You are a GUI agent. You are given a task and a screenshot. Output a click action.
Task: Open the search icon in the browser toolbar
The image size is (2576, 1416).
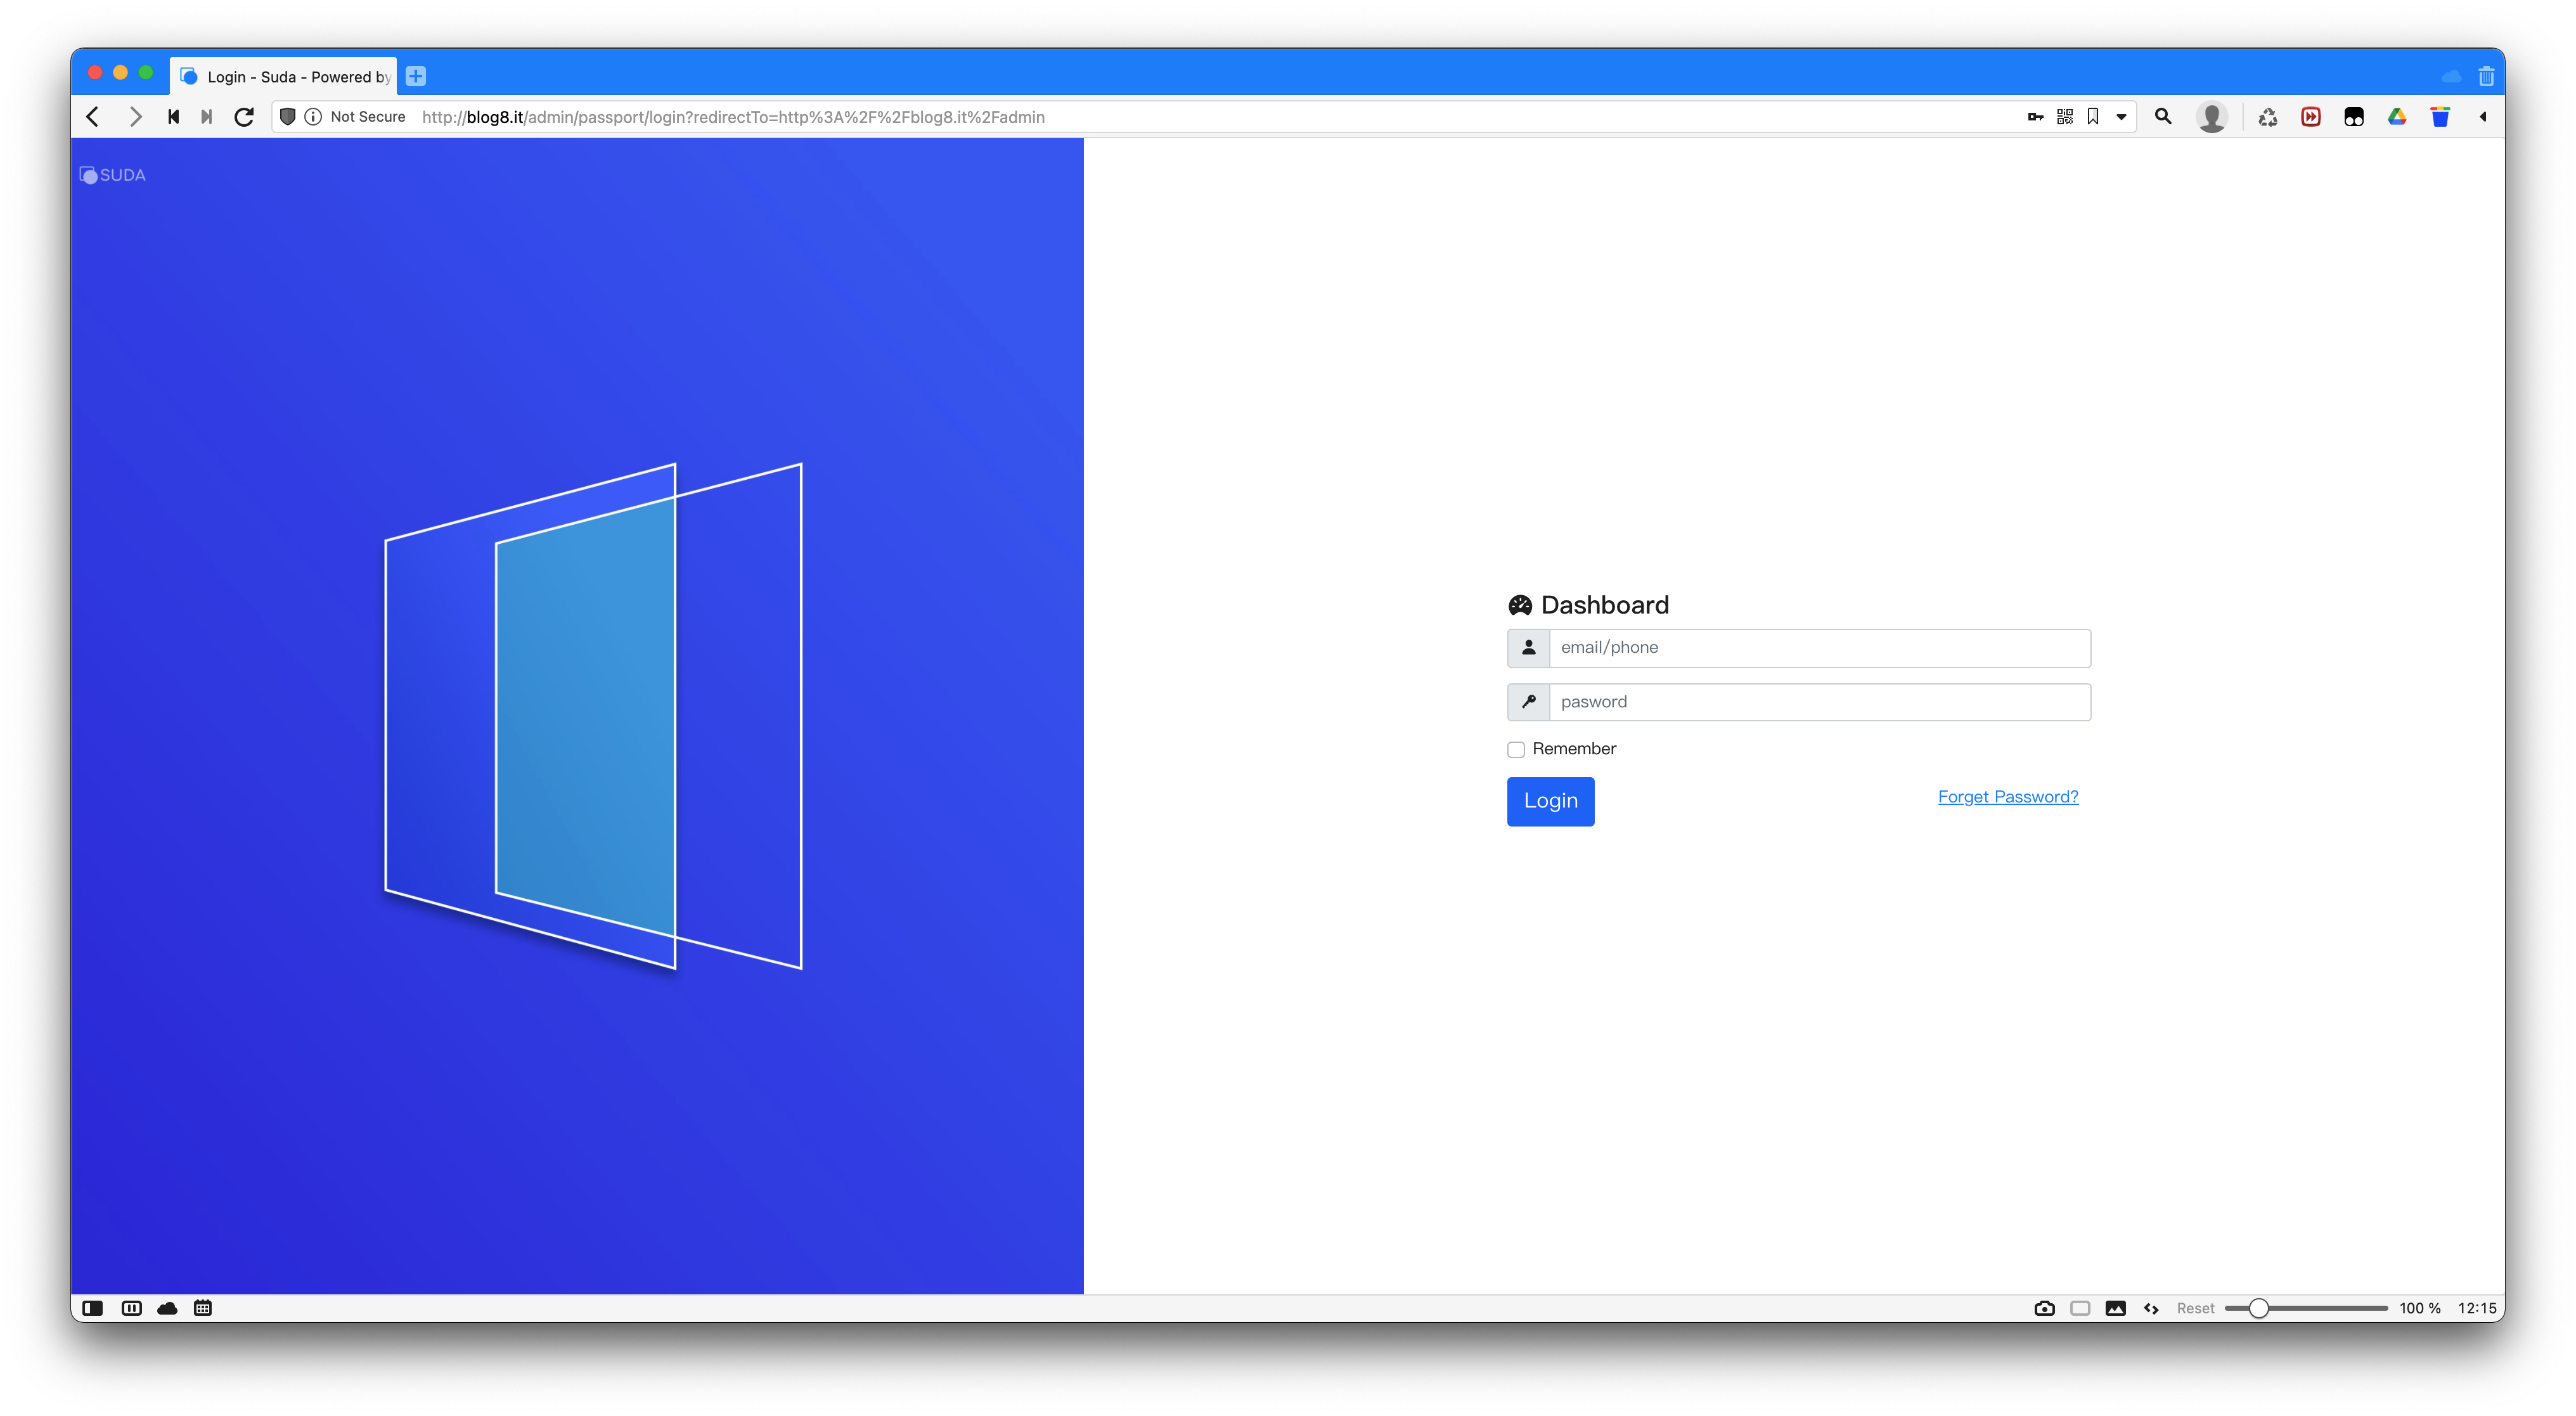pos(2162,117)
